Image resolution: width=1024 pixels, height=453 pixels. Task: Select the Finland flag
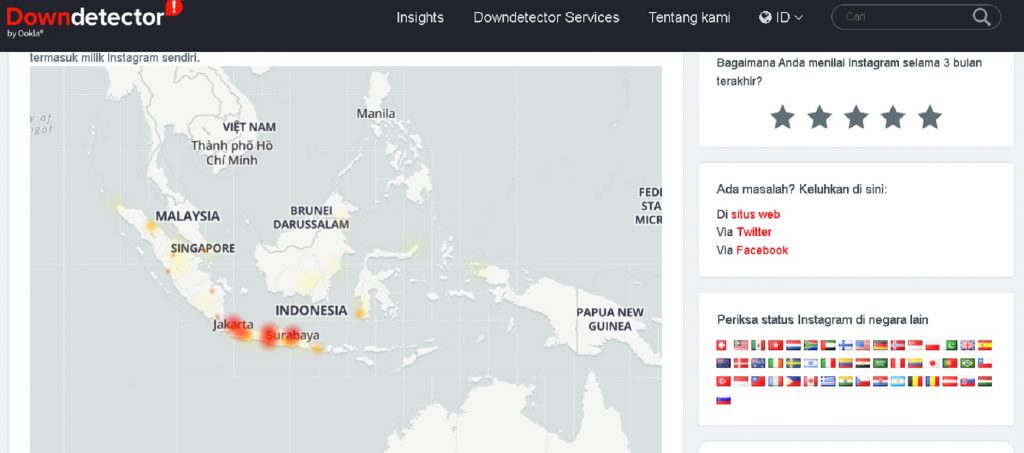point(846,345)
